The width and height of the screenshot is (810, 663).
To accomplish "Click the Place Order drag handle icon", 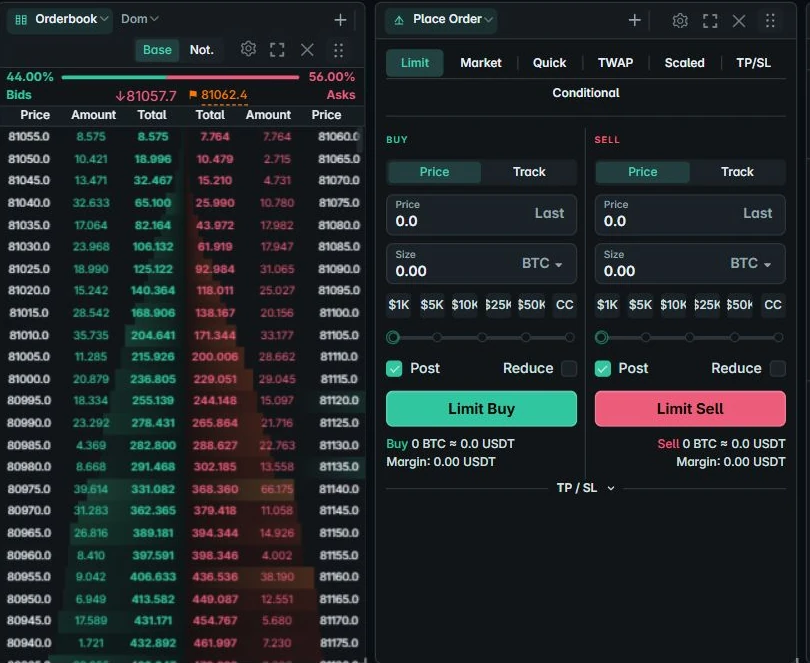I will (770, 21).
